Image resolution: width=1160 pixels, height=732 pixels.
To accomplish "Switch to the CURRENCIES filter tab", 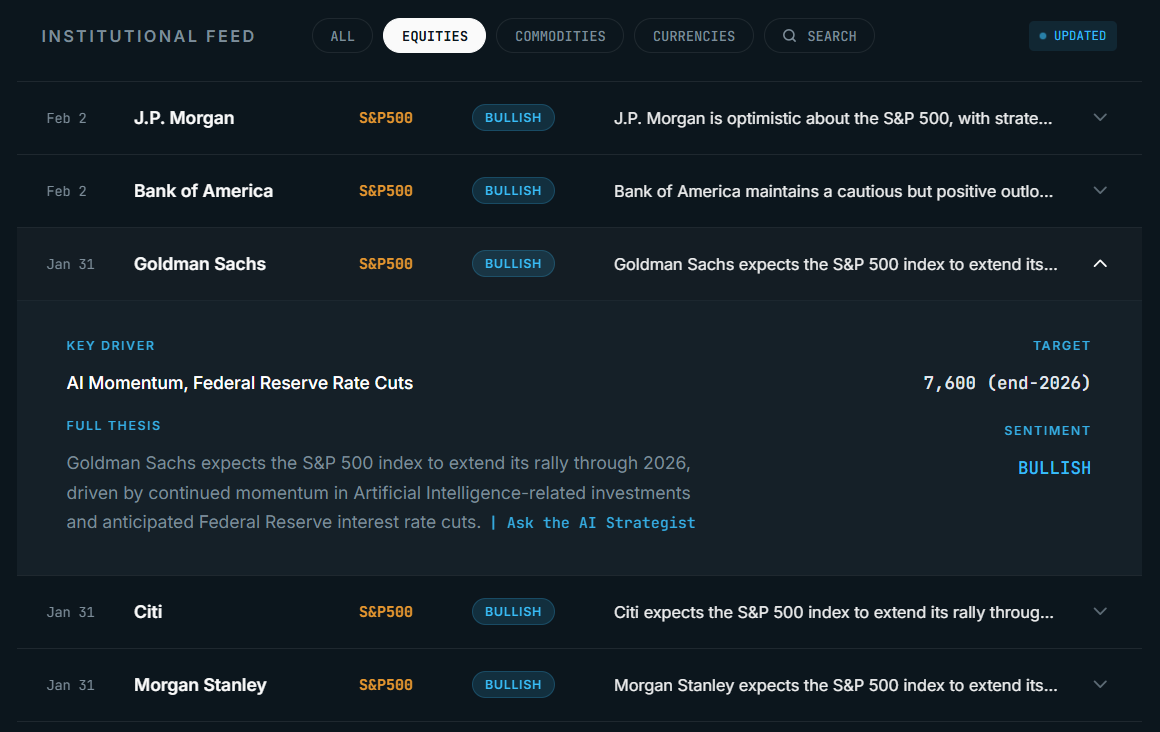I will coord(694,36).
